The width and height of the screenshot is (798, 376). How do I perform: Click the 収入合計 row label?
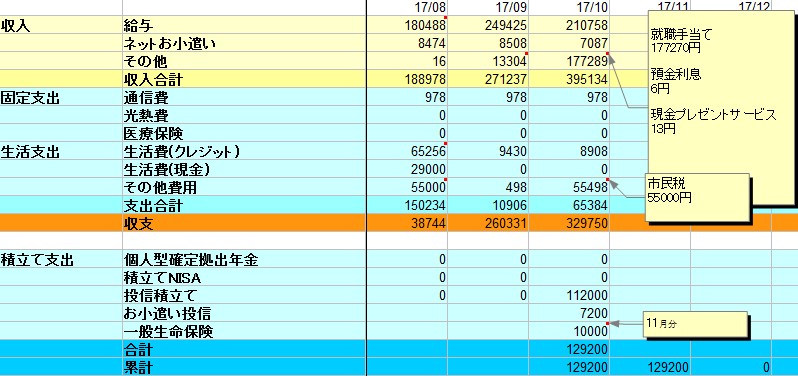point(244,79)
